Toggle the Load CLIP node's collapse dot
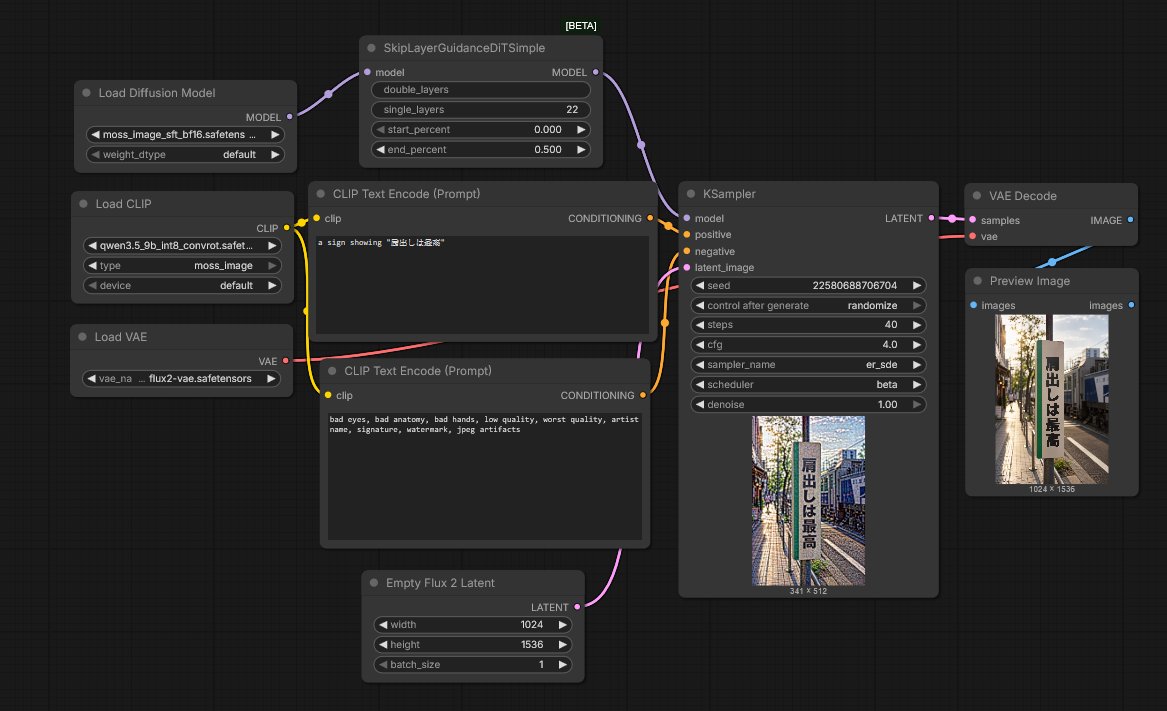1167x711 pixels. [83, 204]
